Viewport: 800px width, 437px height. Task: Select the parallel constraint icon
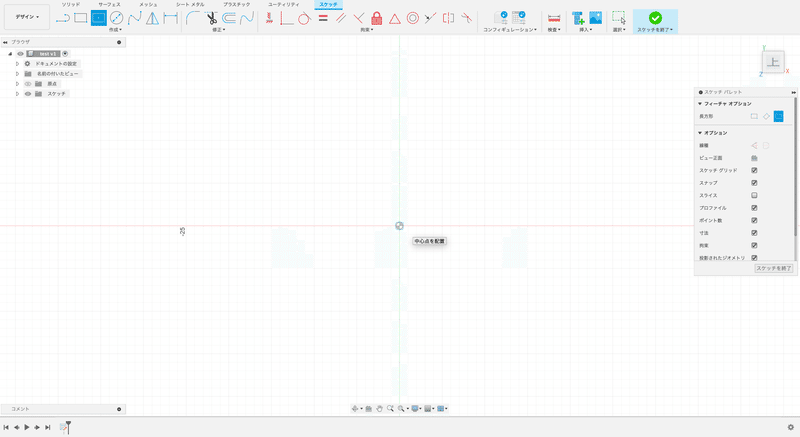(341, 18)
